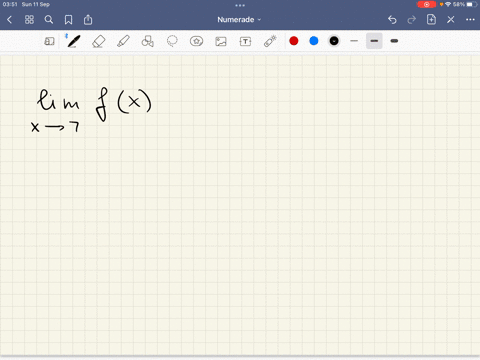Choose the black pen color
This screenshot has height=360, width=480.
[x=334, y=41]
